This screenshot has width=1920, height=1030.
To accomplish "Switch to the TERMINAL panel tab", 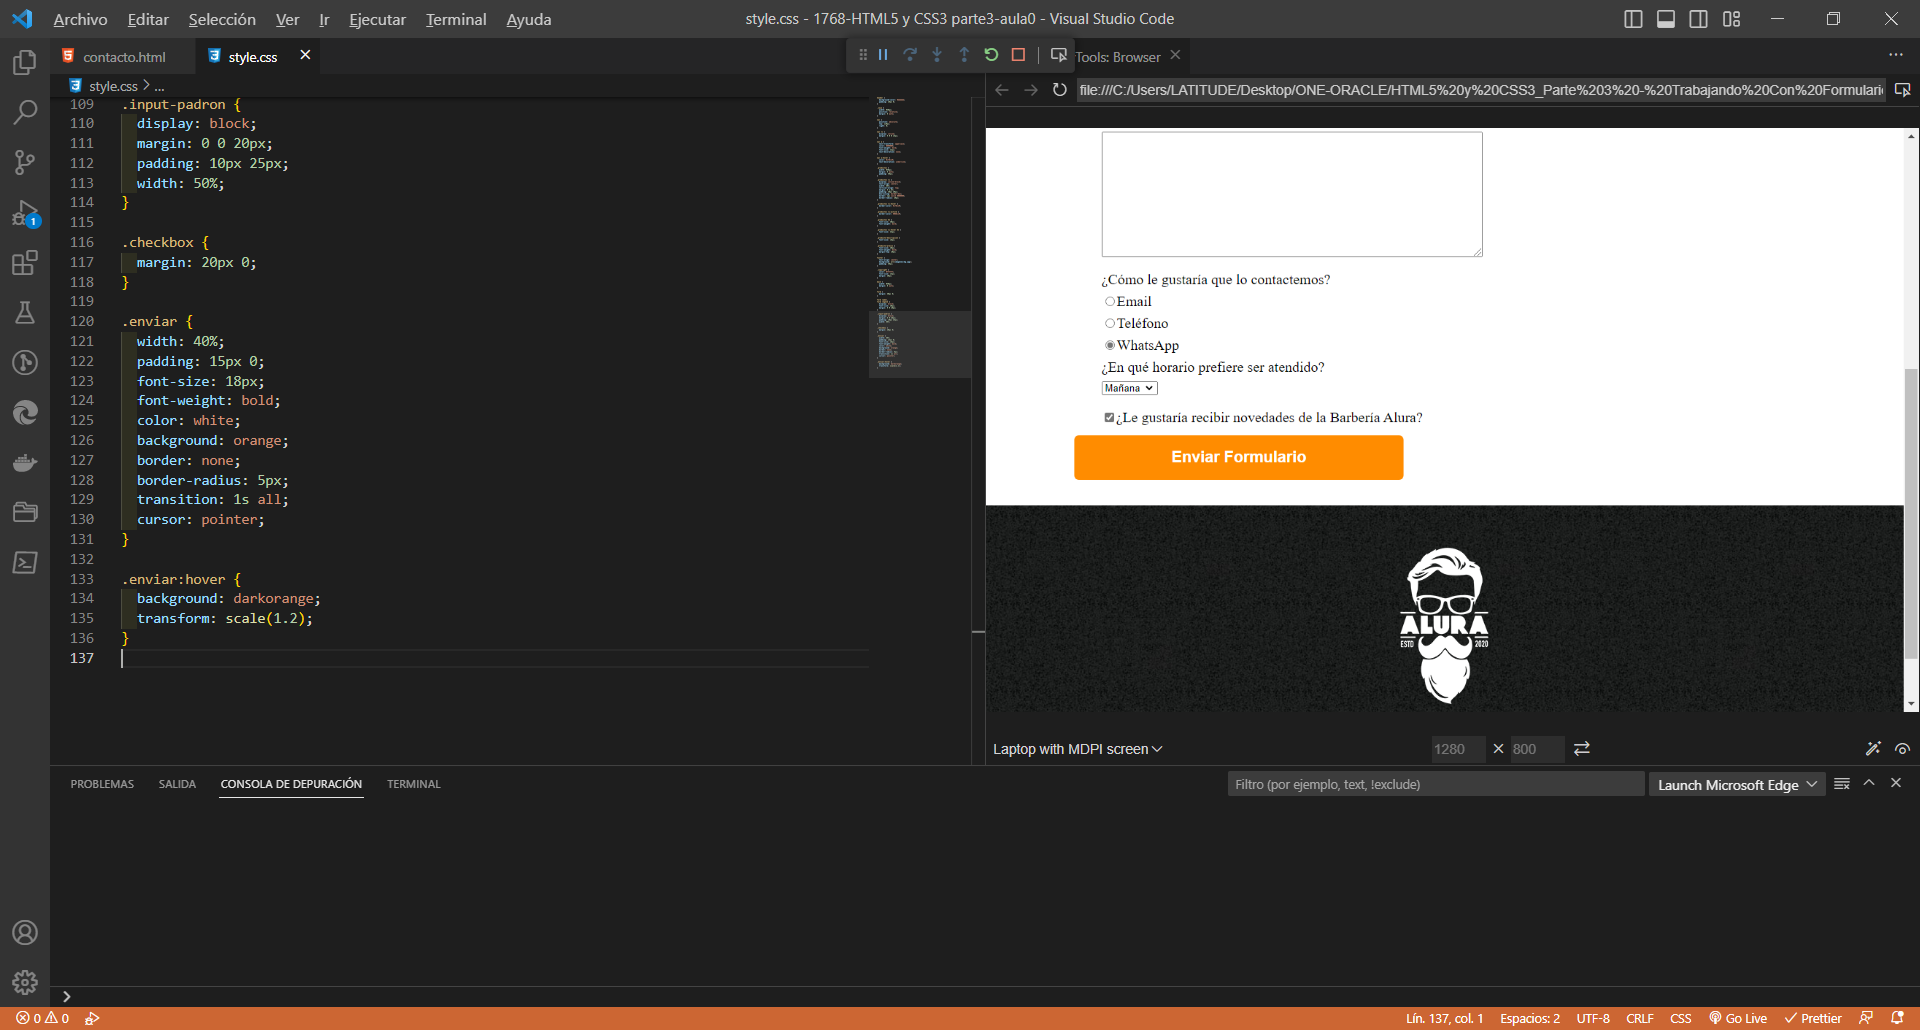I will (x=414, y=784).
